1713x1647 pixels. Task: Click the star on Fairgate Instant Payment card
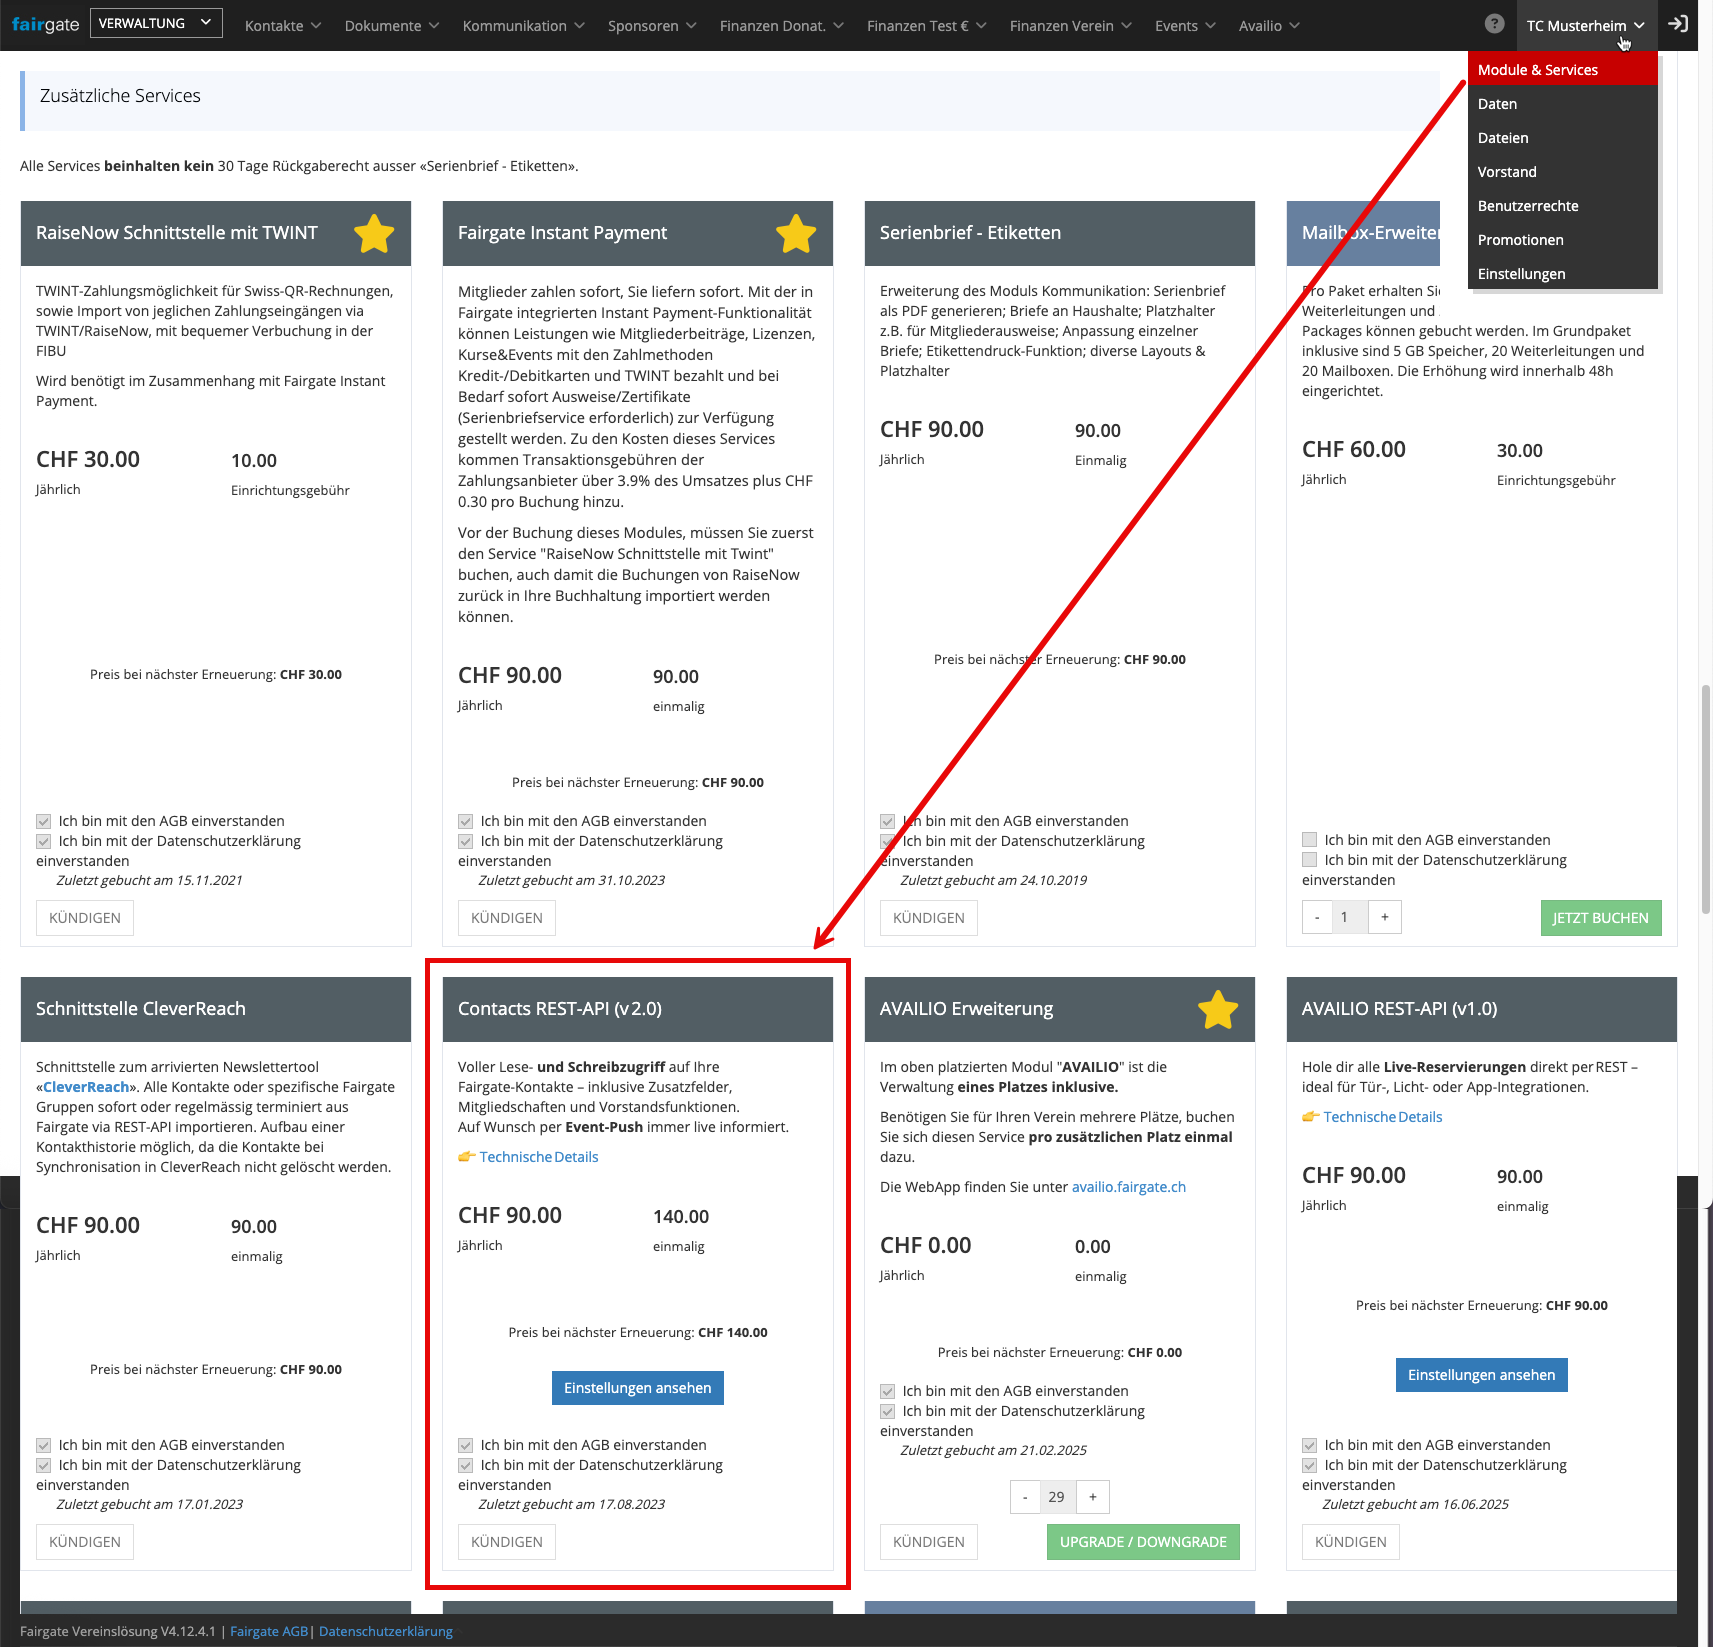796,233
